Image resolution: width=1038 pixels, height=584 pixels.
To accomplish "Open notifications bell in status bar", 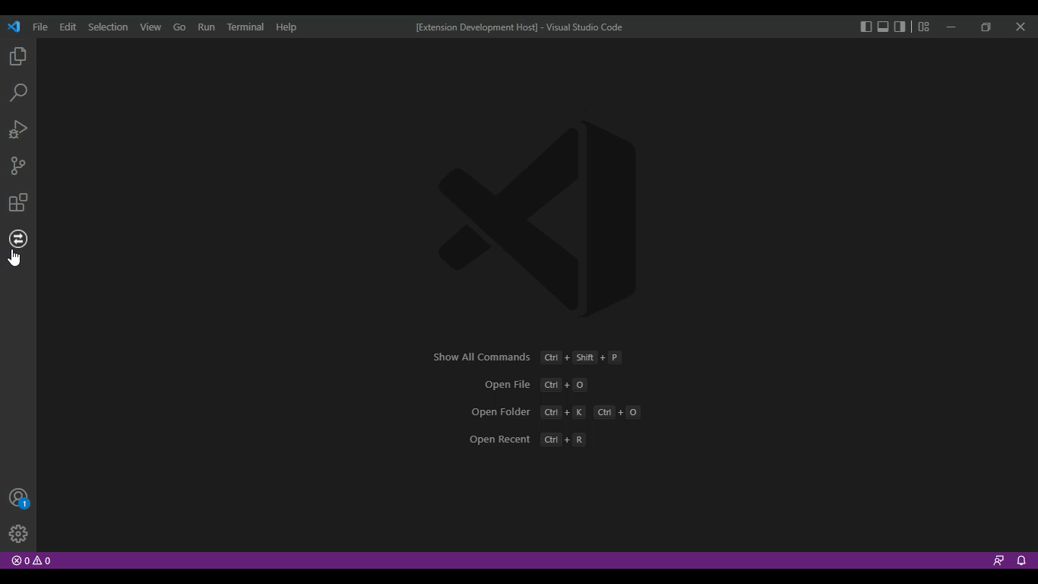I will click(x=1021, y=561).
